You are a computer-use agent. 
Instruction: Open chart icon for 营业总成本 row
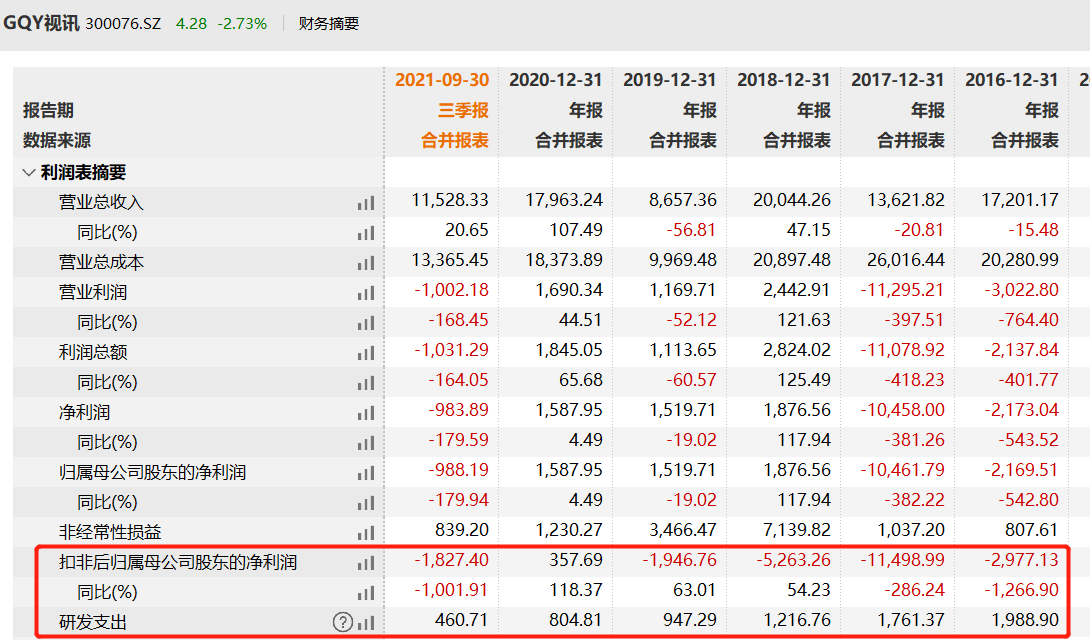pyautogui.click(x=366, y=263)
